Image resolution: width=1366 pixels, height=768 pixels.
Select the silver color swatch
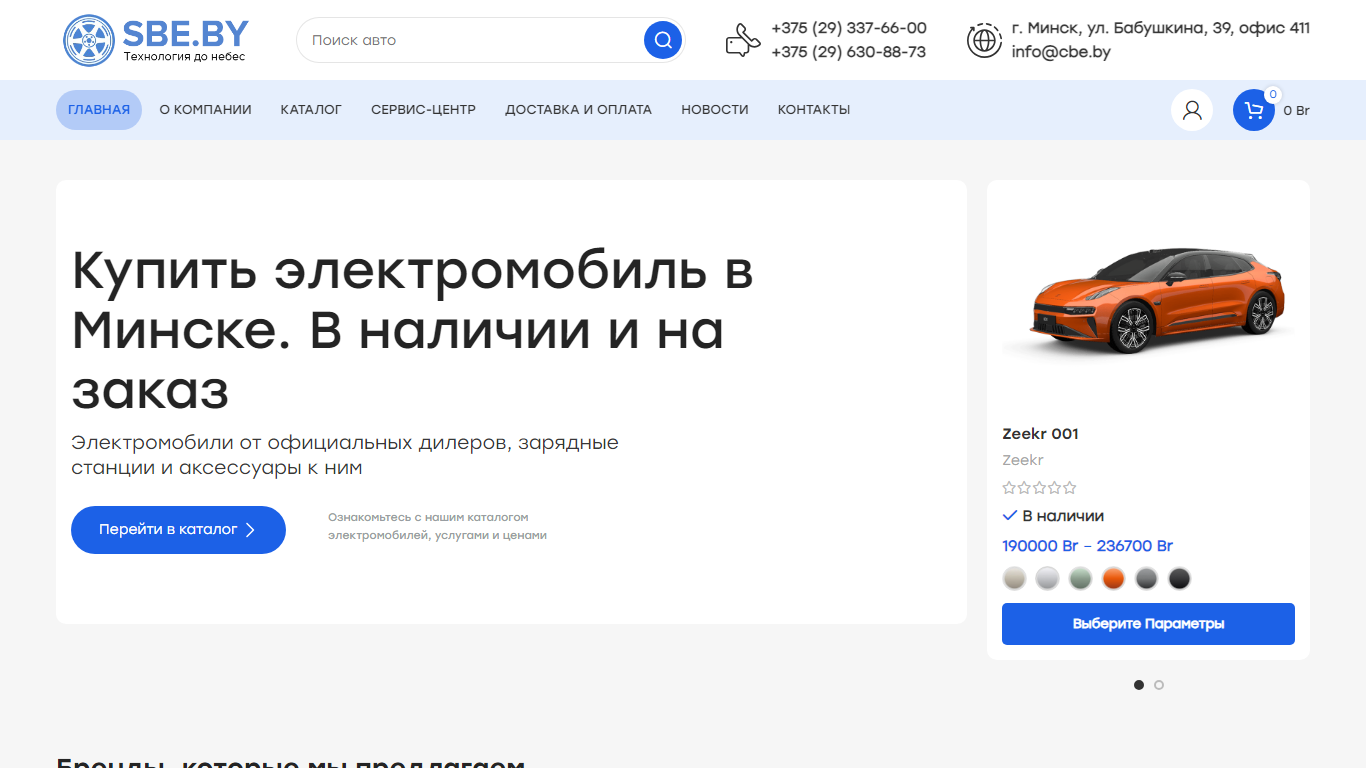(x=1047, y=578)
